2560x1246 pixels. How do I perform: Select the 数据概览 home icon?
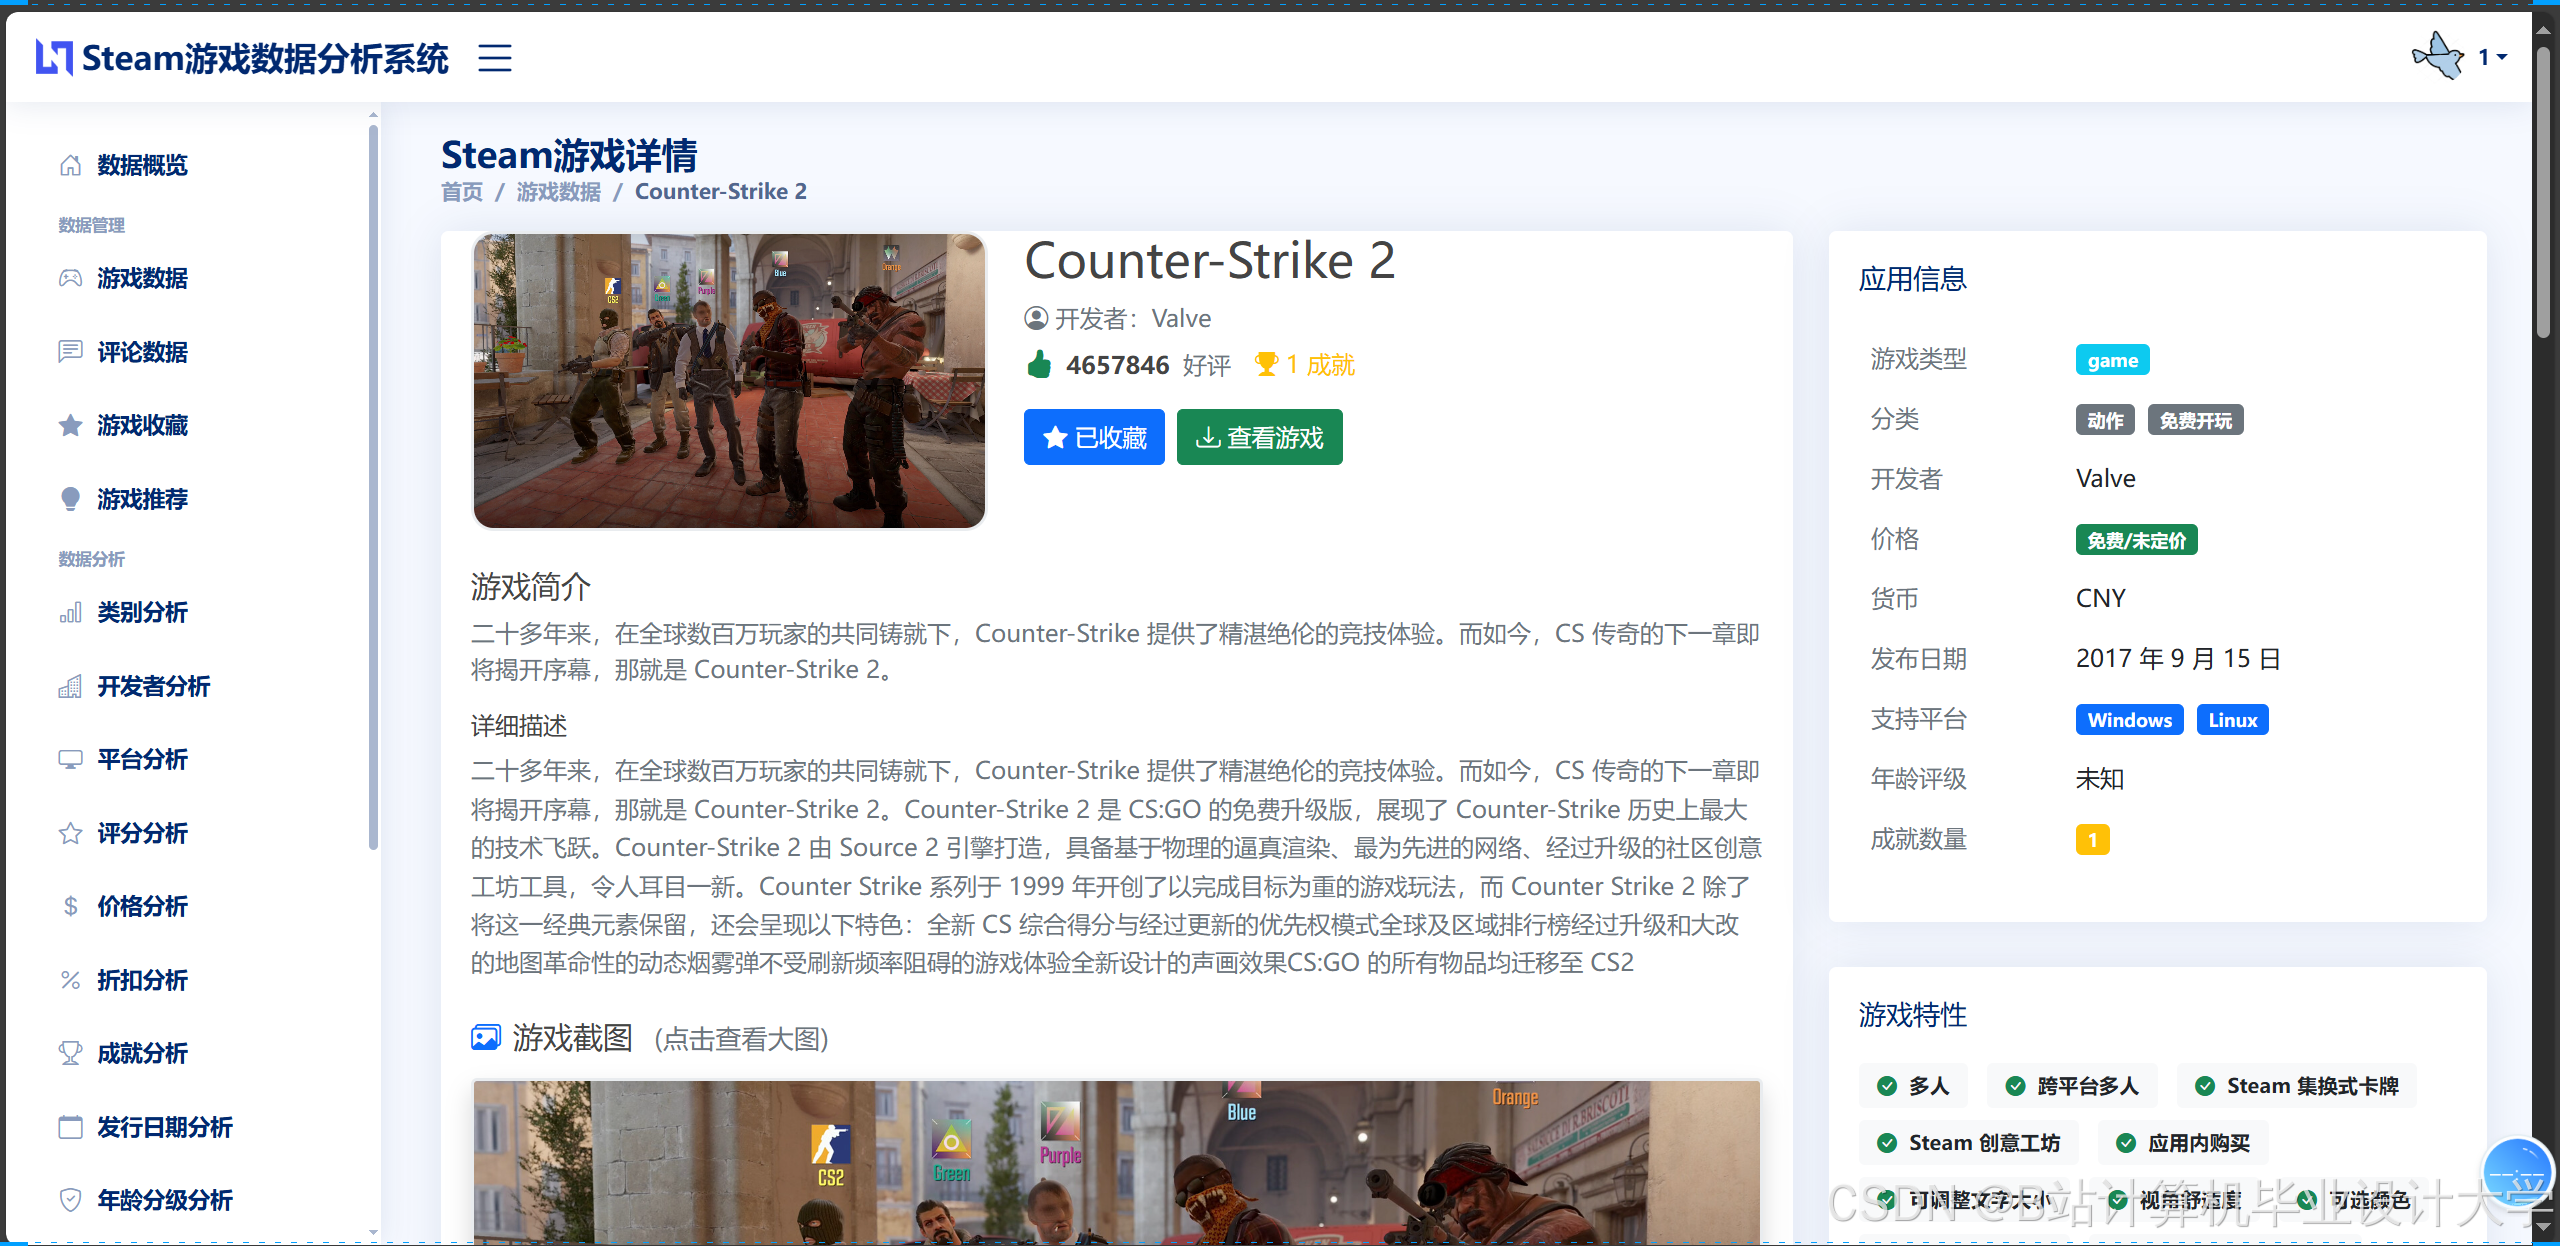point(70,164)
